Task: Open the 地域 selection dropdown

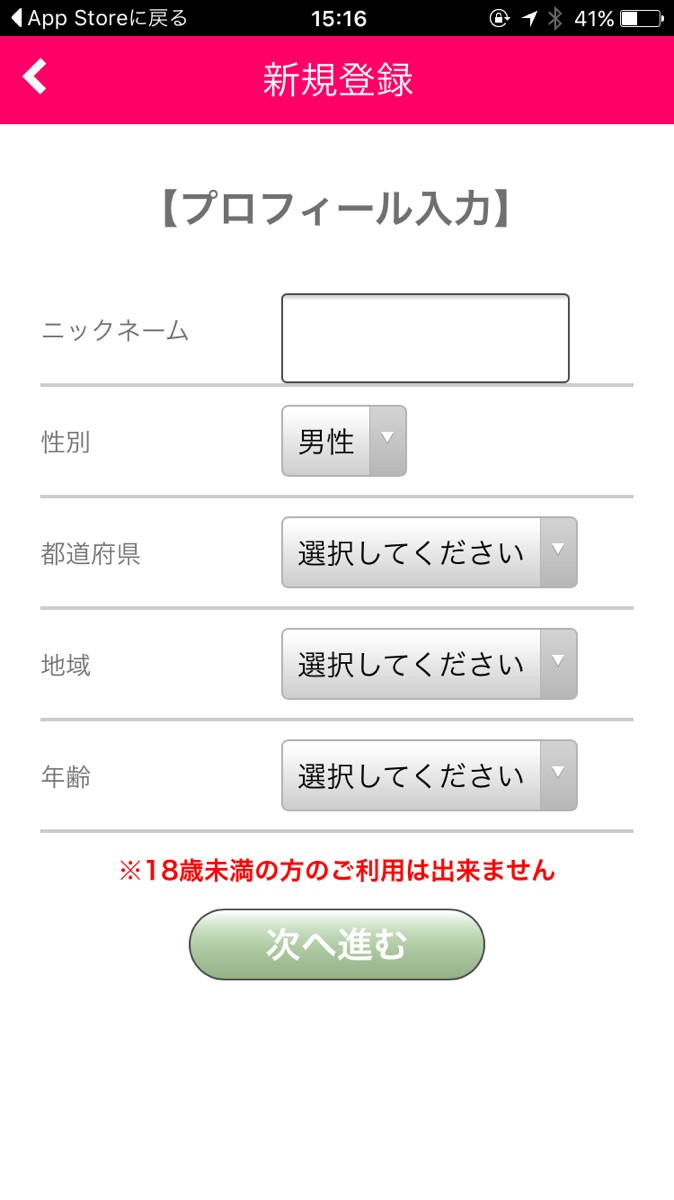Action: pos(429,664)
